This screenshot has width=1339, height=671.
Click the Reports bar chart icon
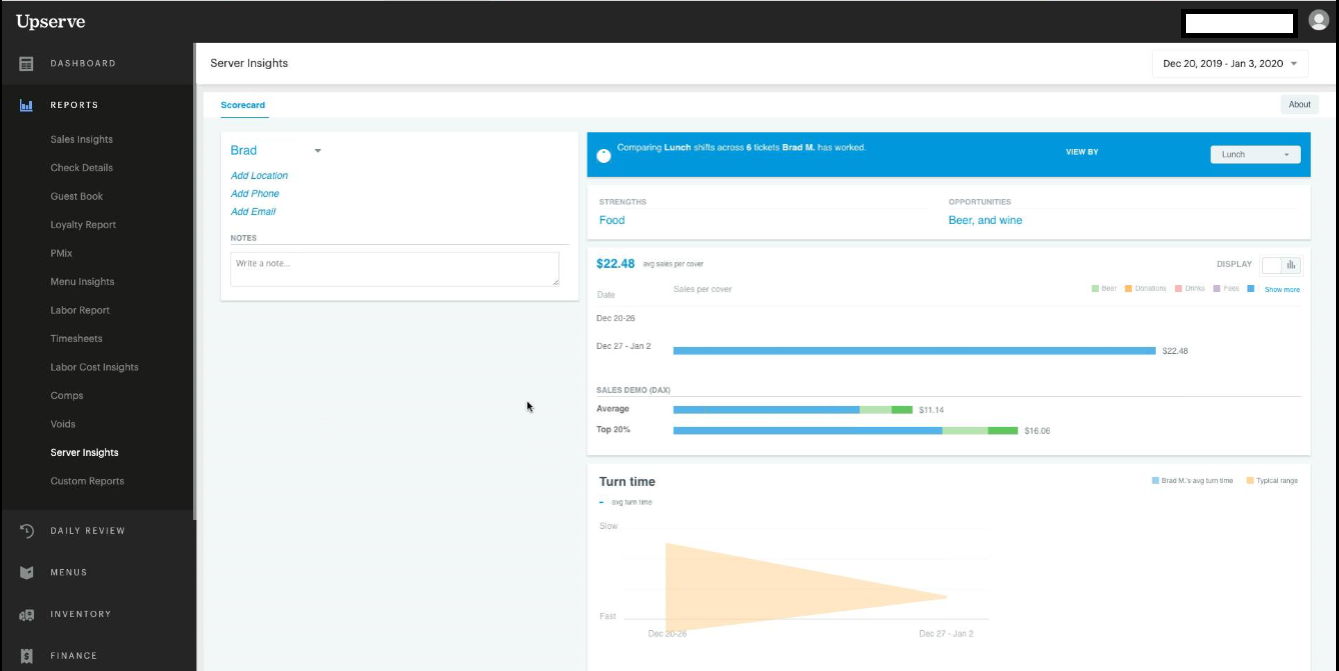click(x=27, y=105)
